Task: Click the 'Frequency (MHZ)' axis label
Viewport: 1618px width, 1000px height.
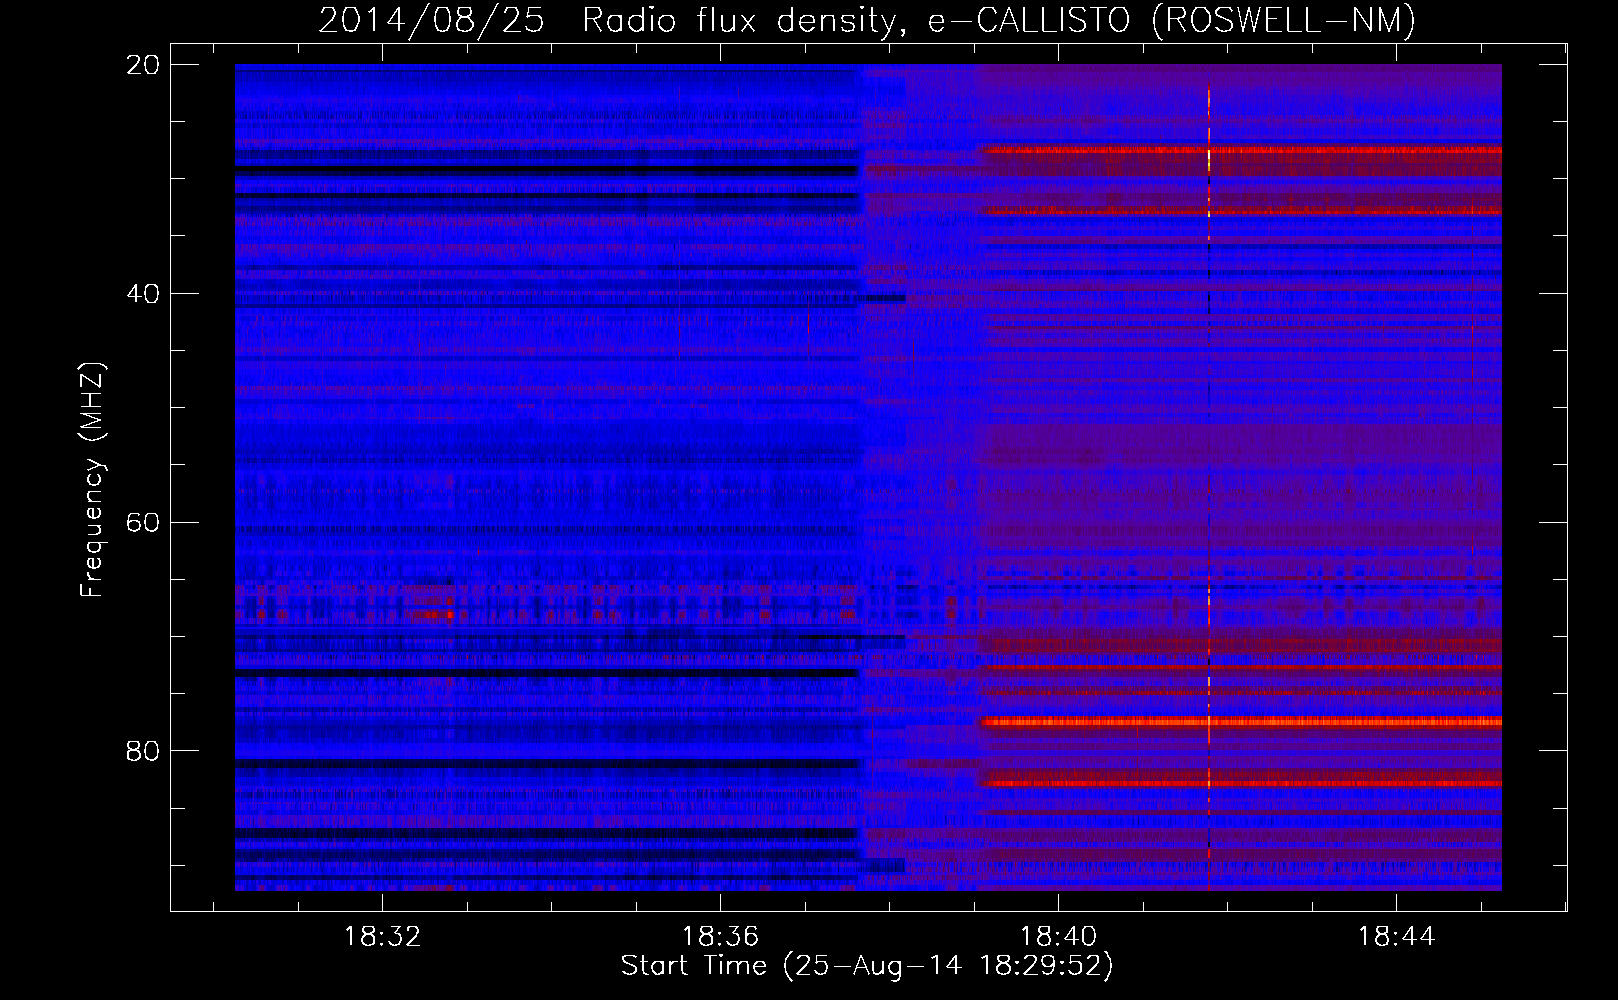Action: pos(92,480)
